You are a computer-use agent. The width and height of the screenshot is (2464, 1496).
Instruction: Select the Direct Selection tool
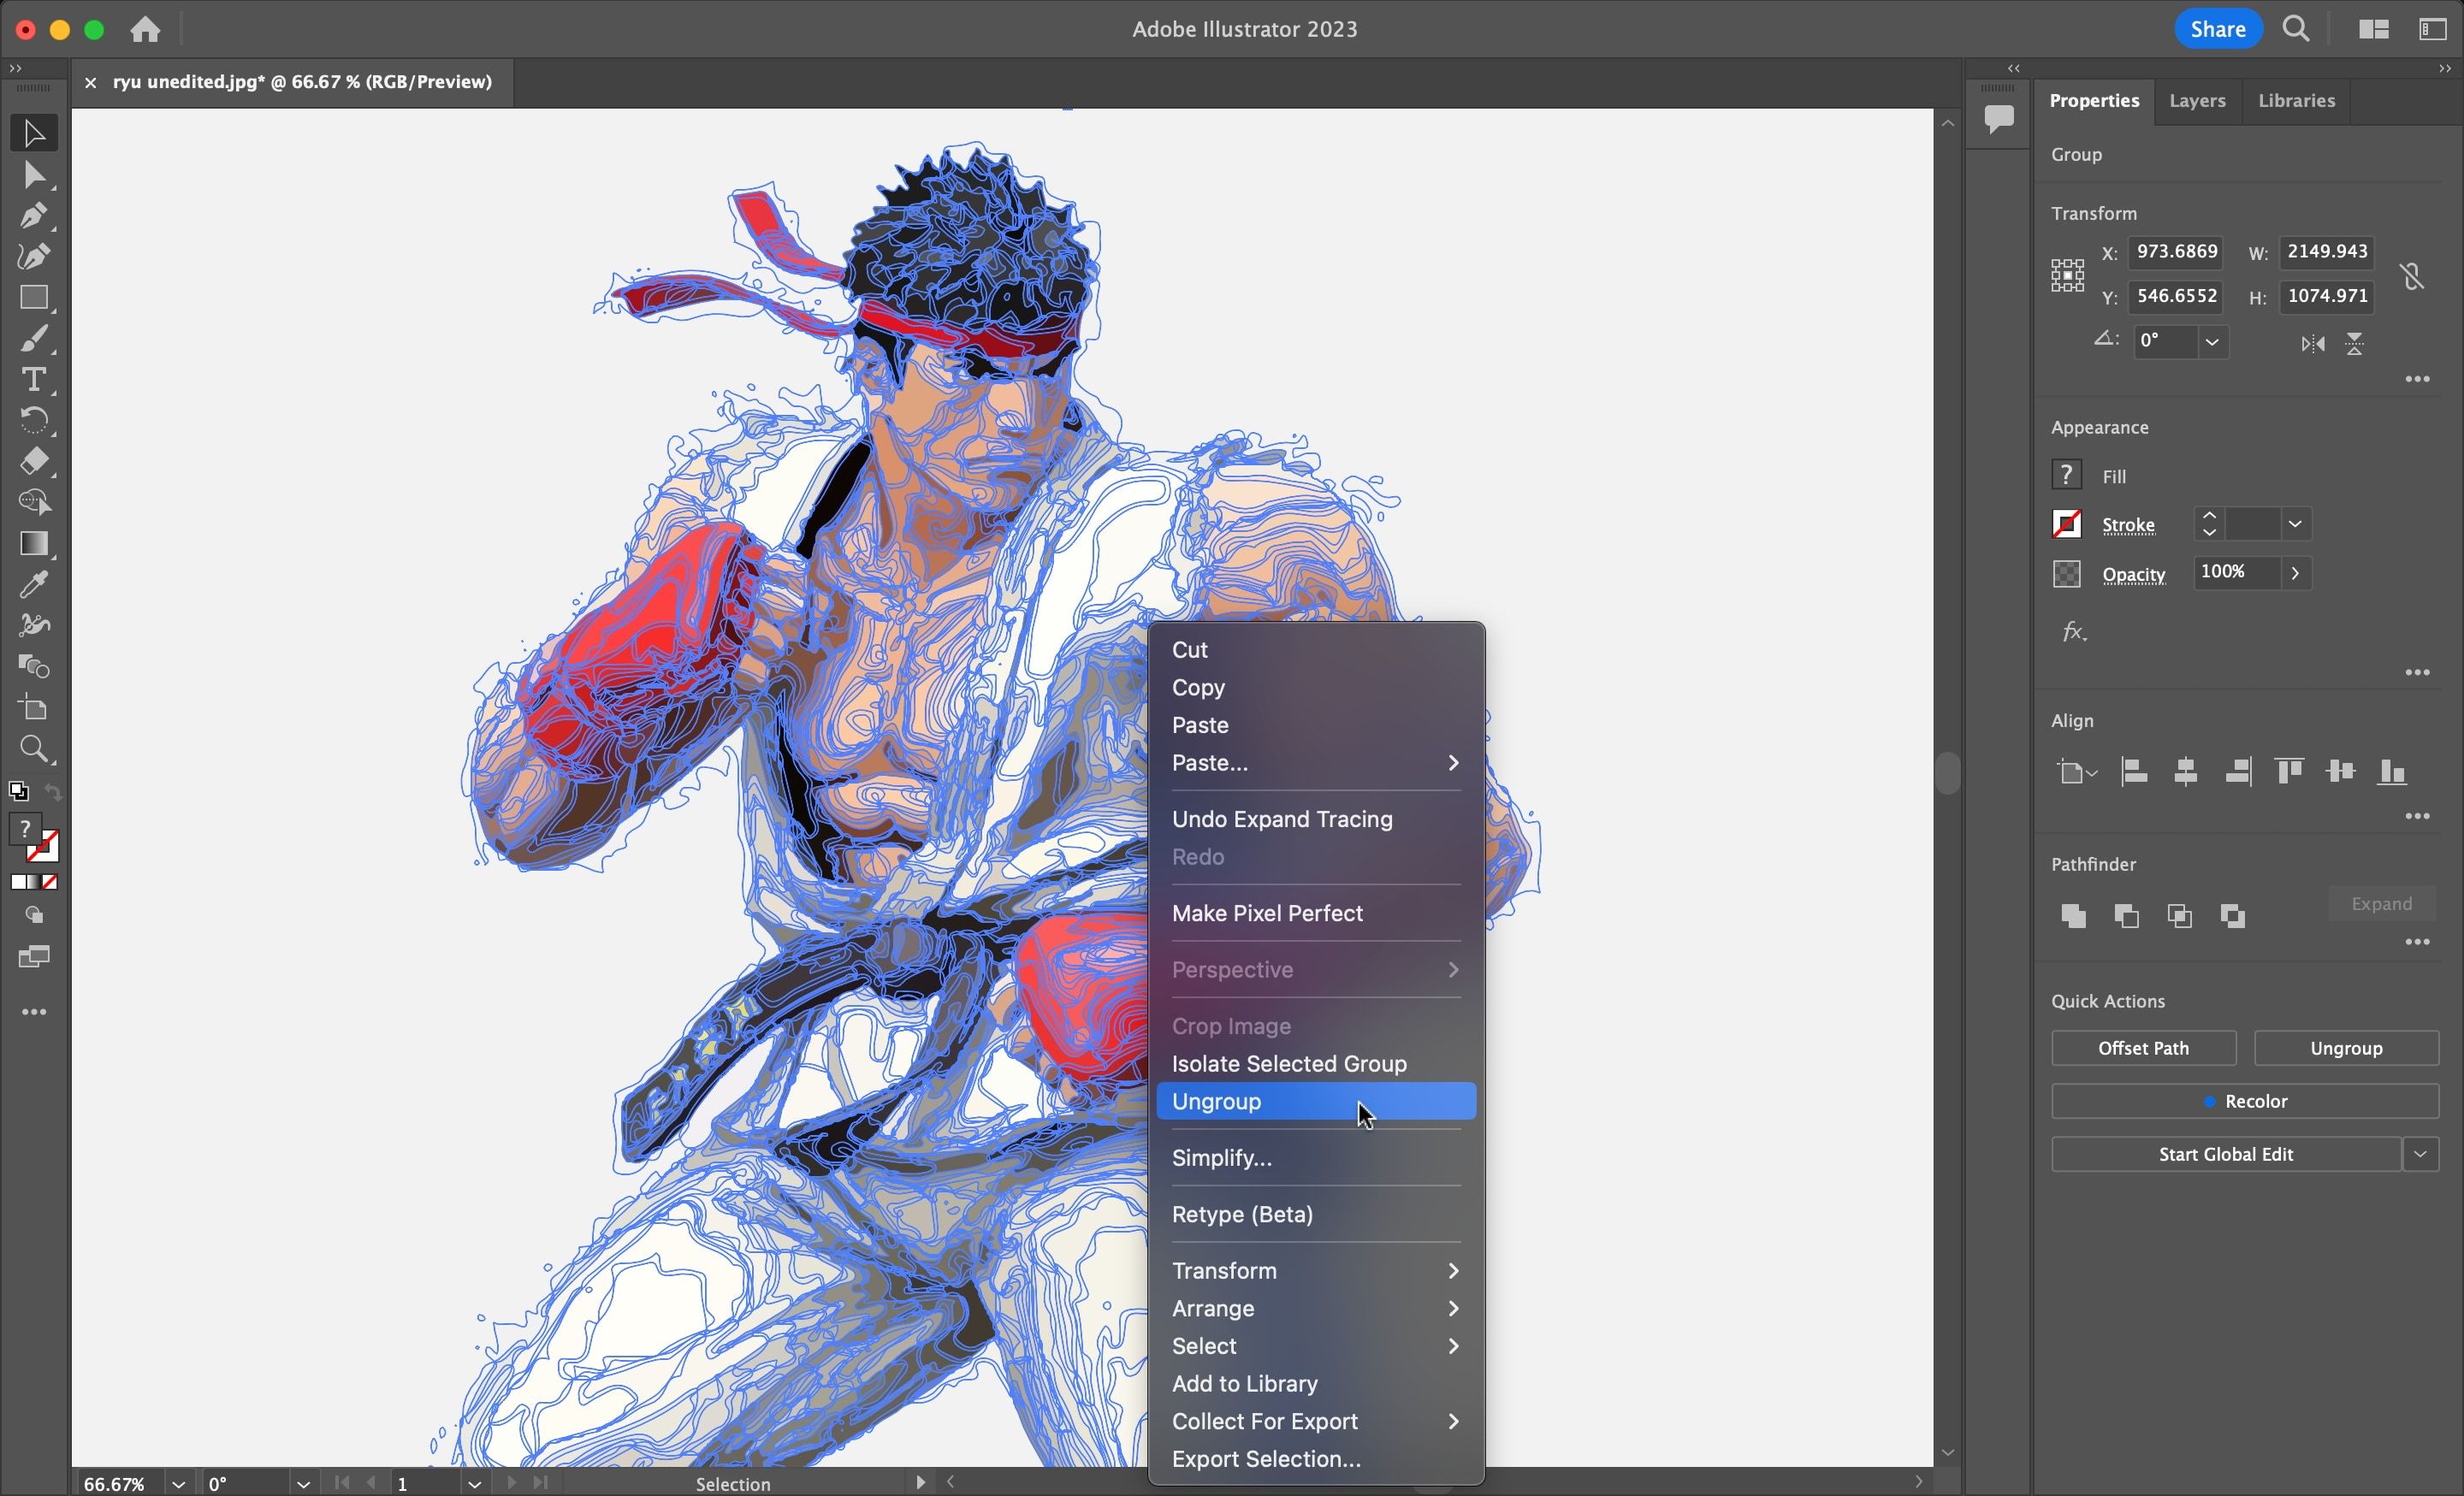click(33, 176)
